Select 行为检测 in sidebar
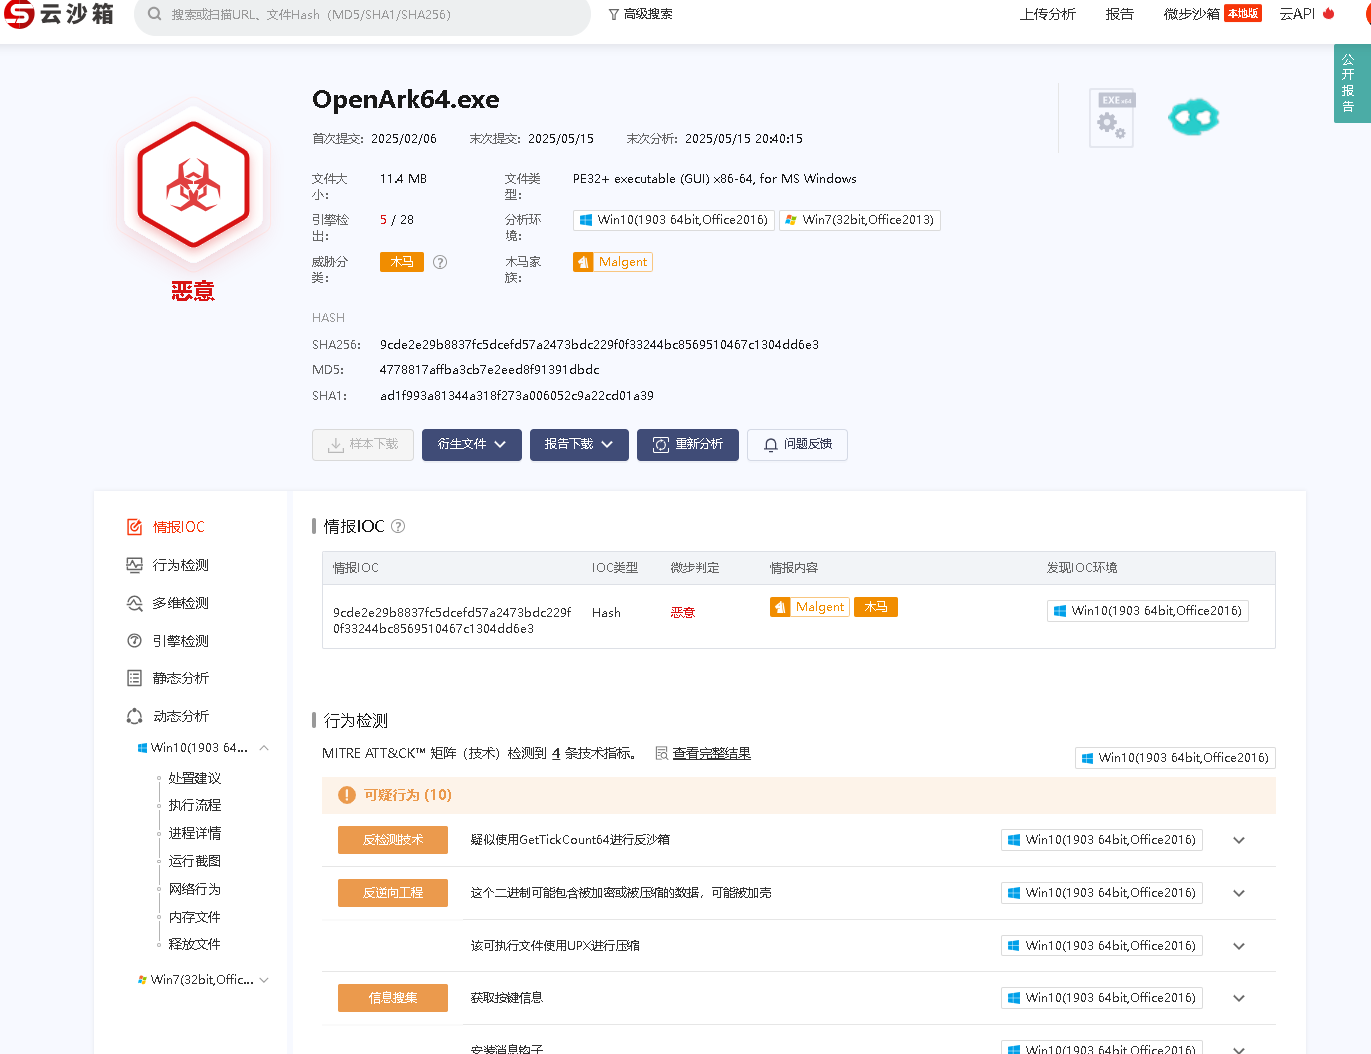The width and height of the screenshot is (1371, 1054). click(180, 565)
